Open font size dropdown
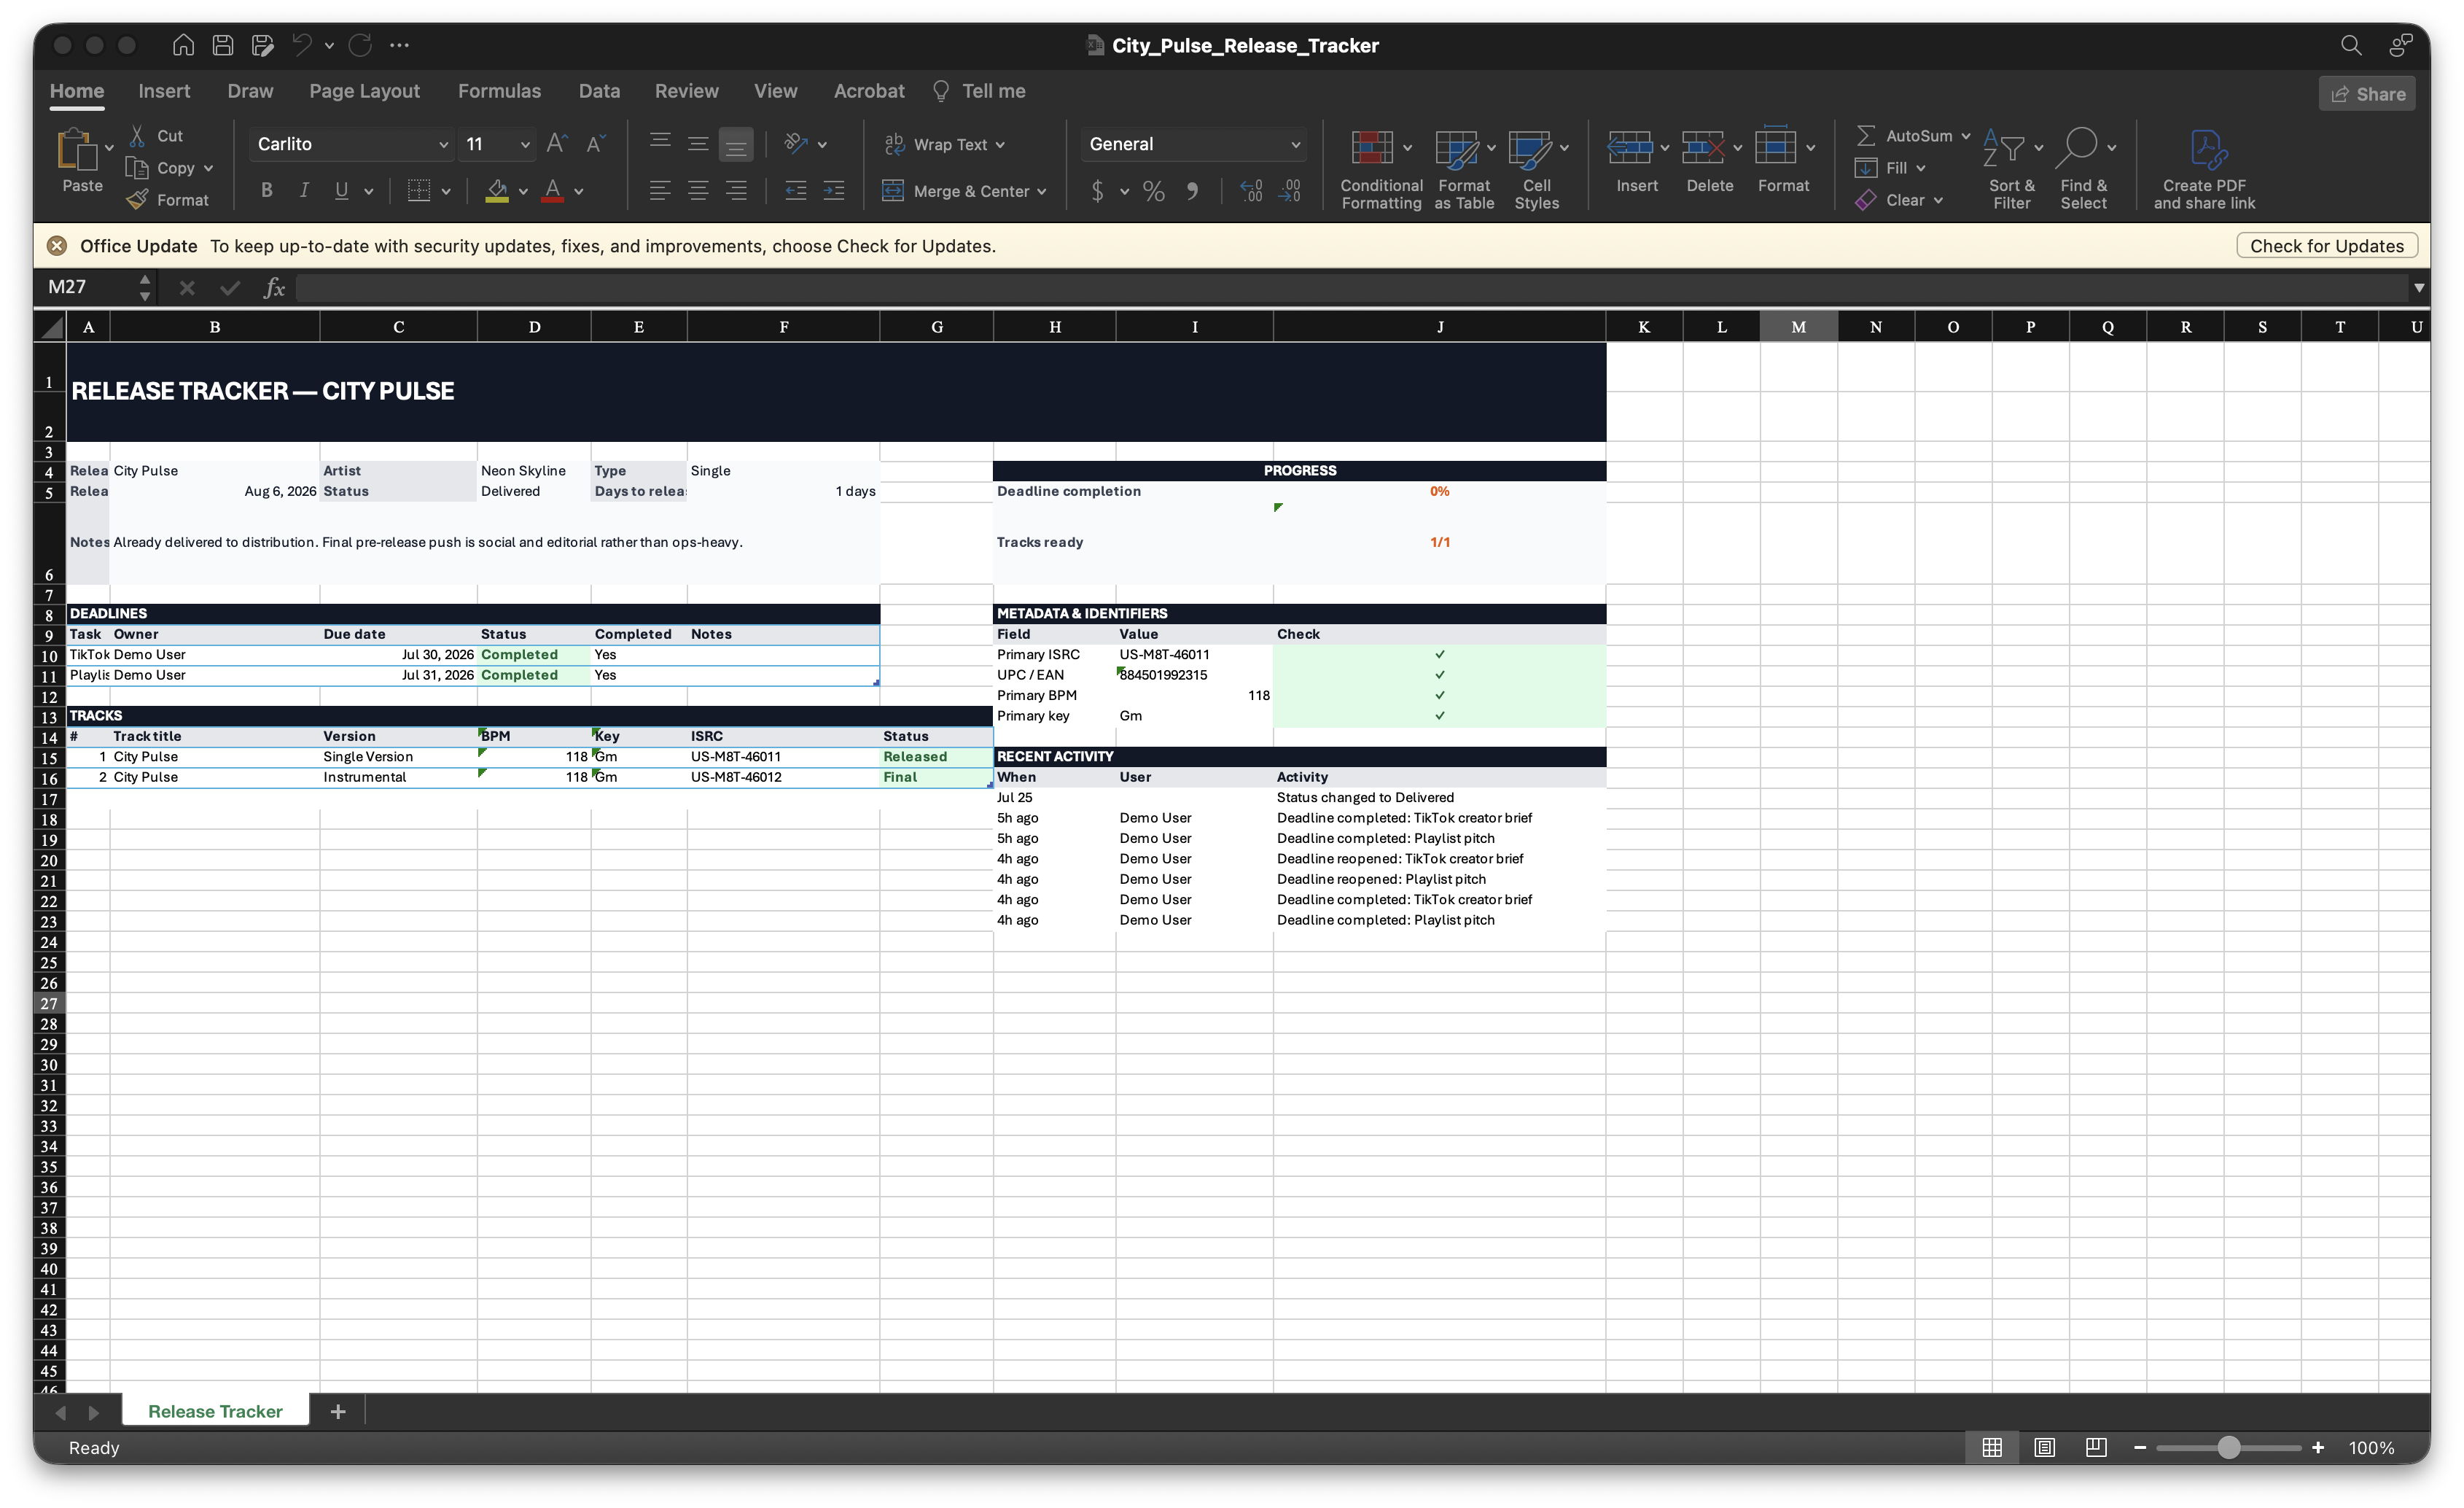The height and width of the screenshot is (1508, 2464). 525,144
